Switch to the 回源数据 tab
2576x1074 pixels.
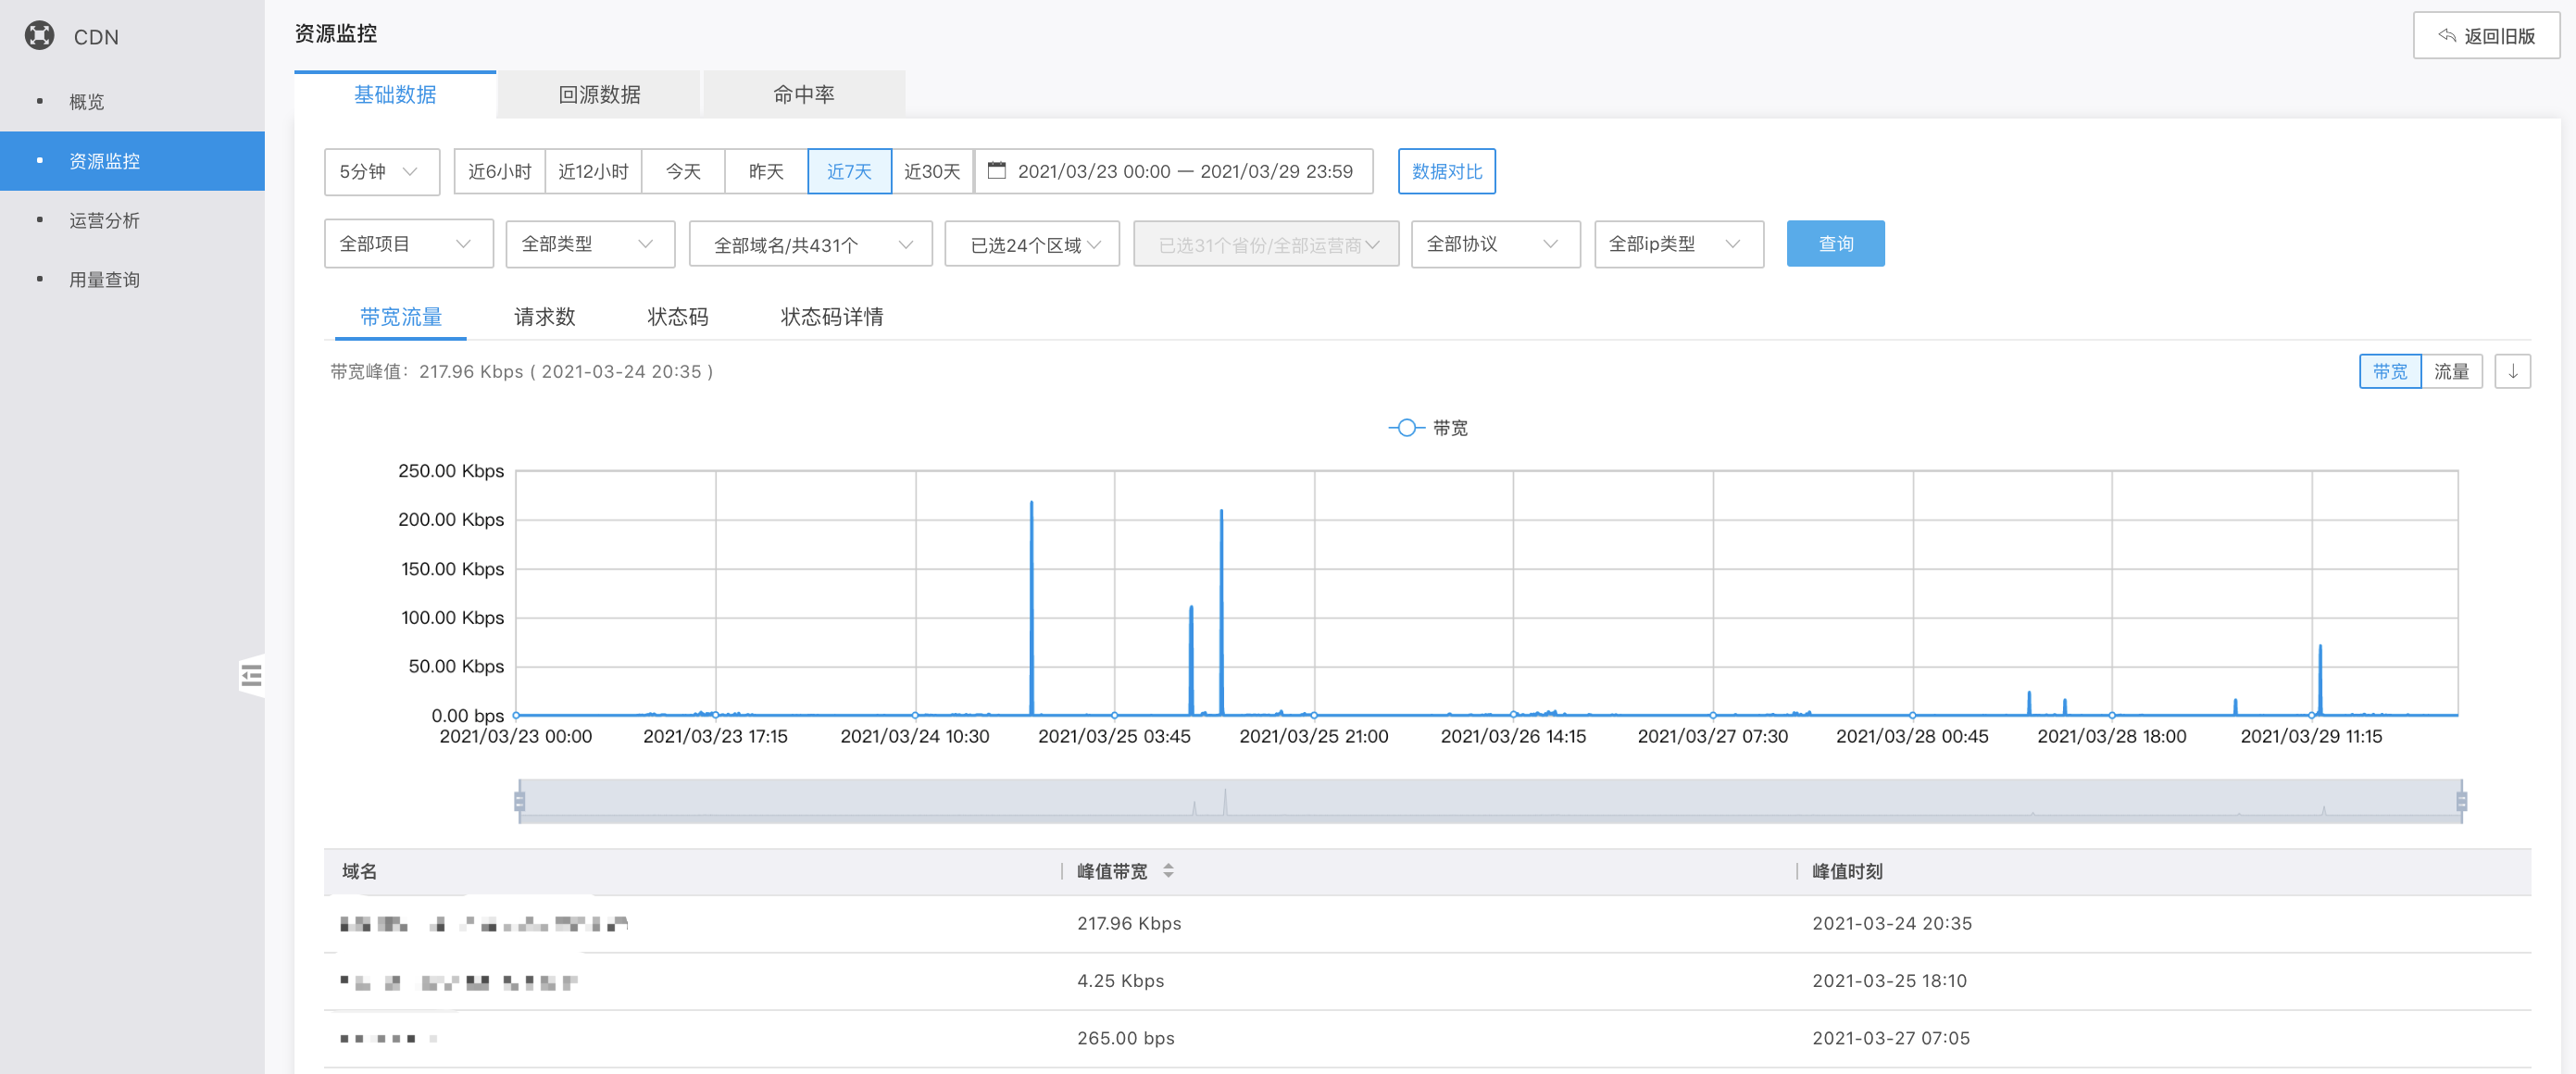(599, 95)
